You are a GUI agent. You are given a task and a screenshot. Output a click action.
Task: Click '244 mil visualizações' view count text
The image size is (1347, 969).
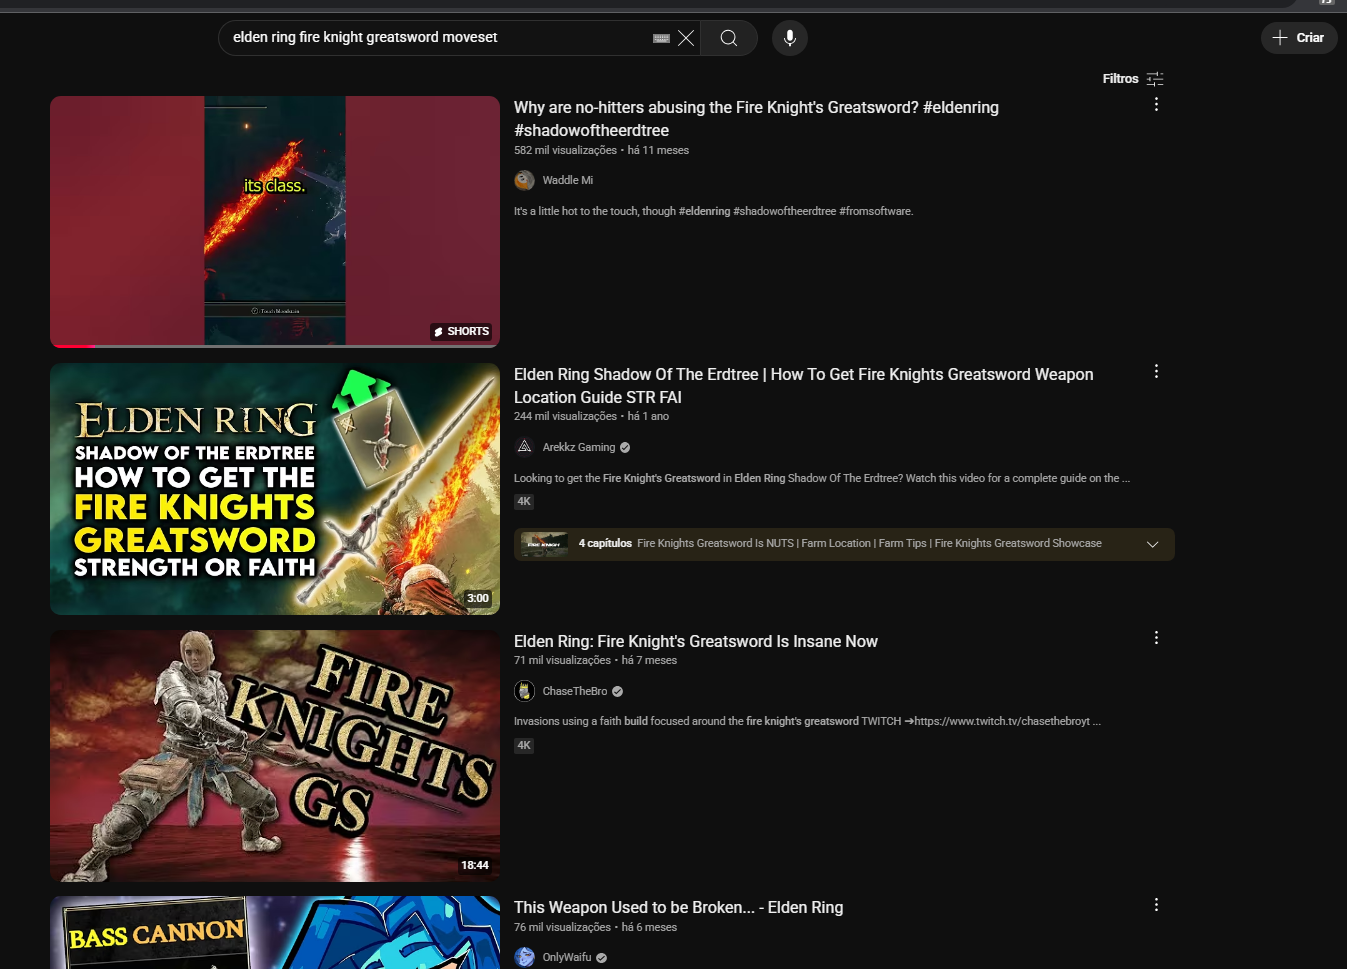565,416
